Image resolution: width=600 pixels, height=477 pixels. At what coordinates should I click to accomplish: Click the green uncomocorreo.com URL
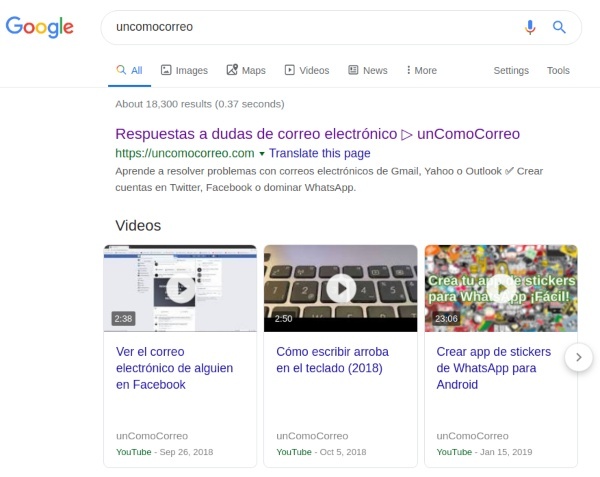(x=185, y=153)
